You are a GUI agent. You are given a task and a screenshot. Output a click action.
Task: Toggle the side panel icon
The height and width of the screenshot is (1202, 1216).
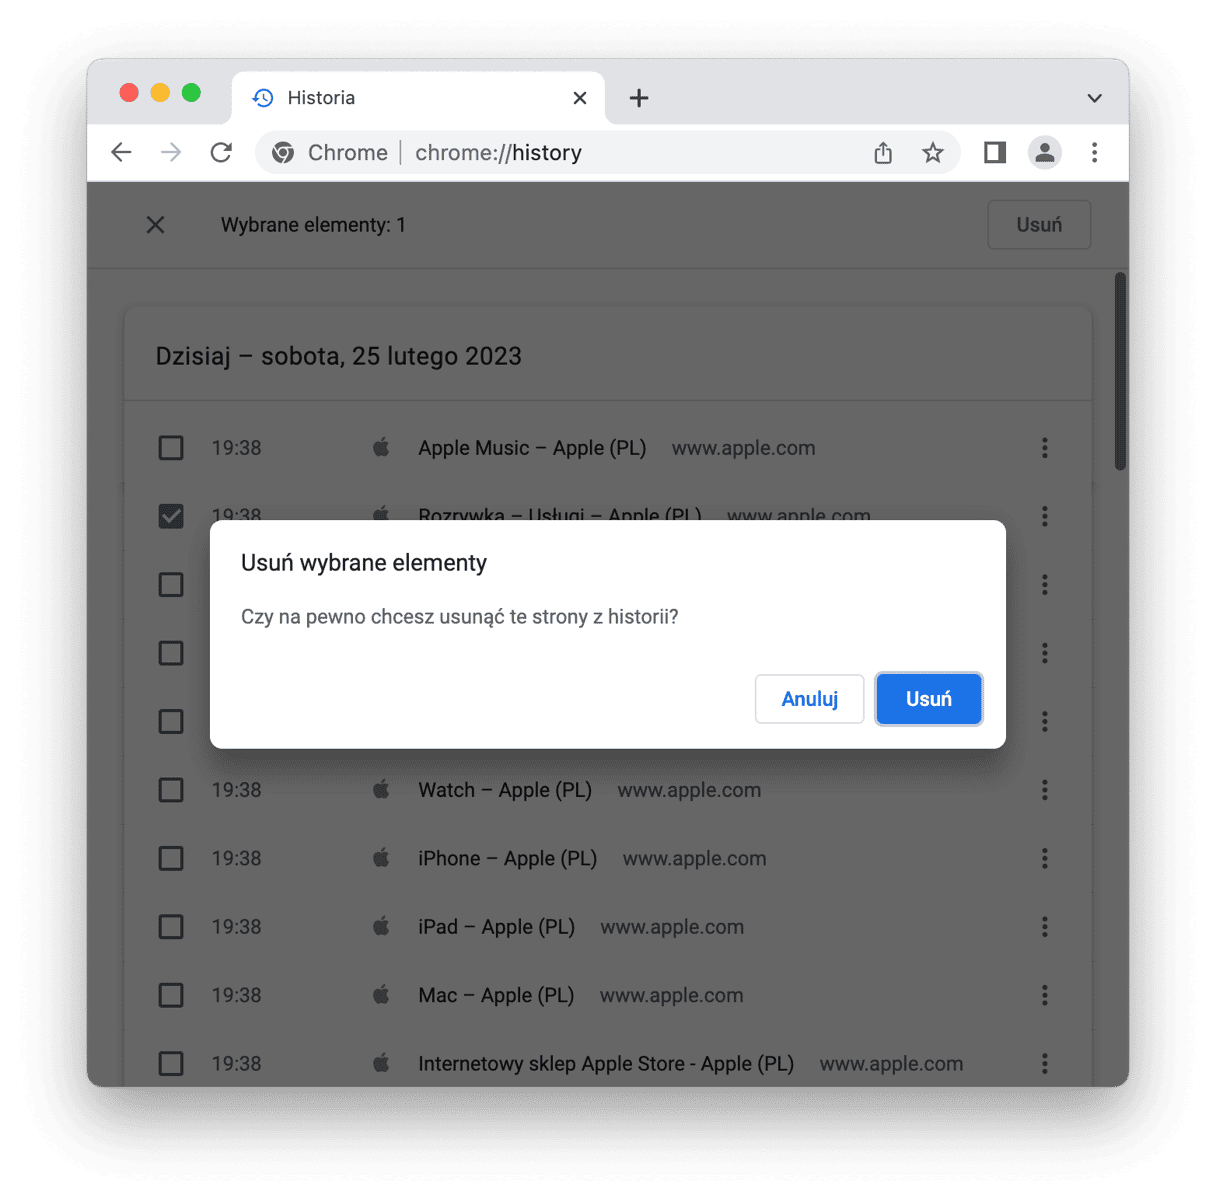pyautogui.click(x=995, y=152)
